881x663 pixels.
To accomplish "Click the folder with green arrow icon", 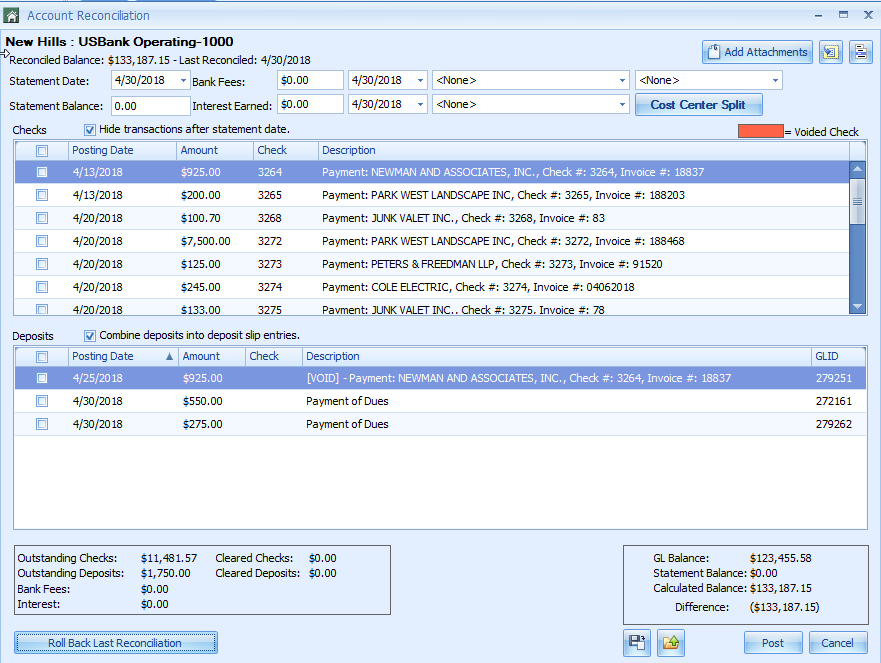I will tap(671, 643).
